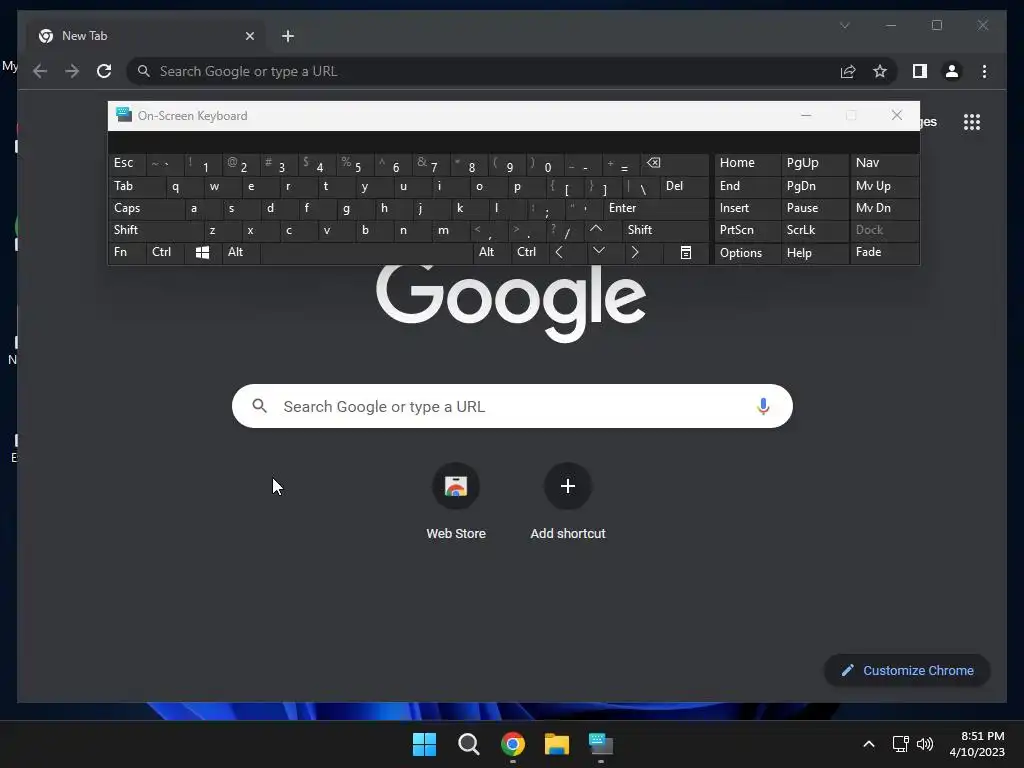Click the q key on keyboard
The image size is (1024, 768).
coord(185,186)
